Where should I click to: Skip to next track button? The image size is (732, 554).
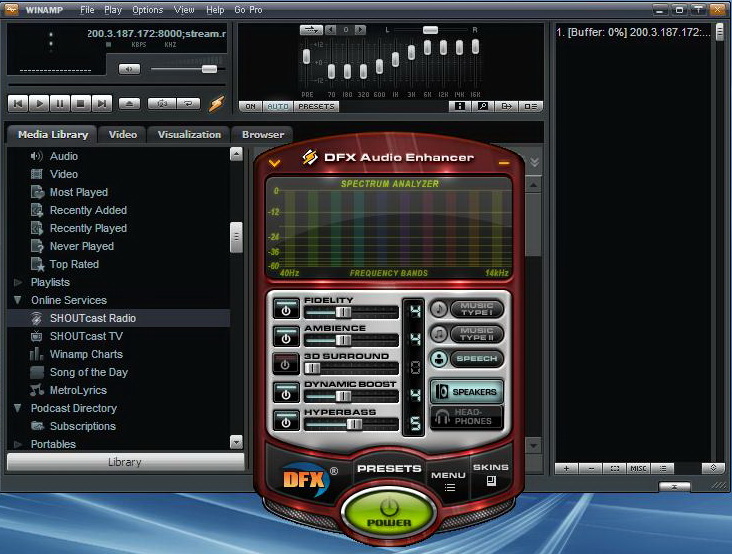click(x=102, y=103)
